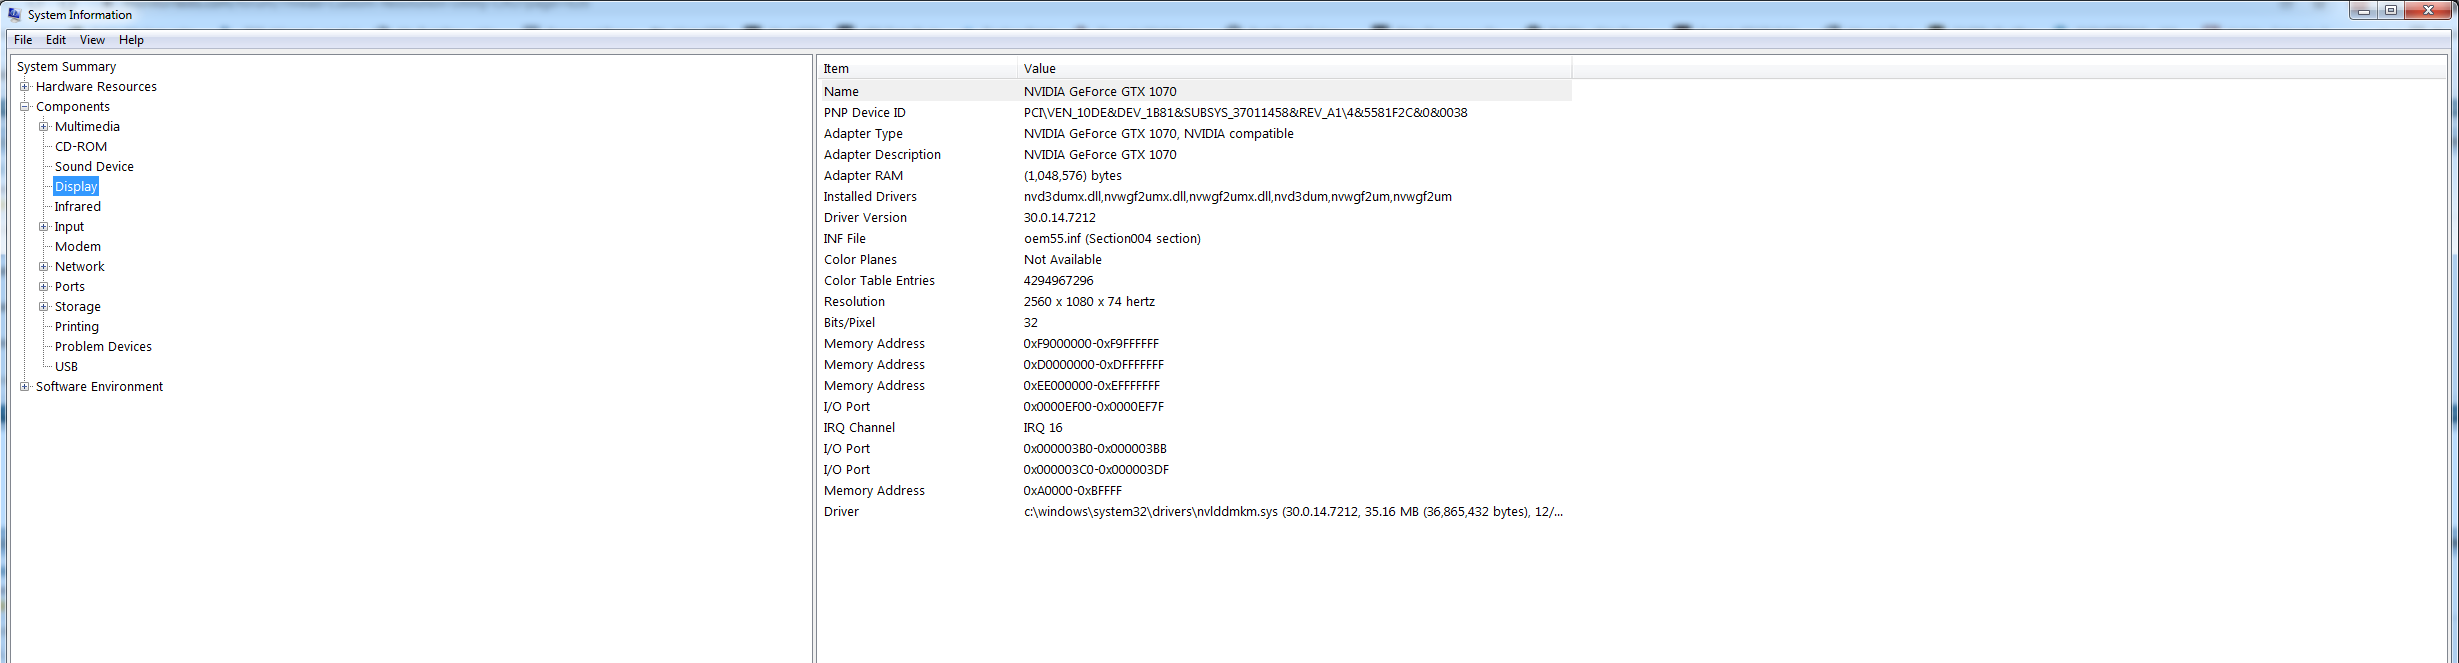
Task: Expand the Input category node
Action: [44, 227]
